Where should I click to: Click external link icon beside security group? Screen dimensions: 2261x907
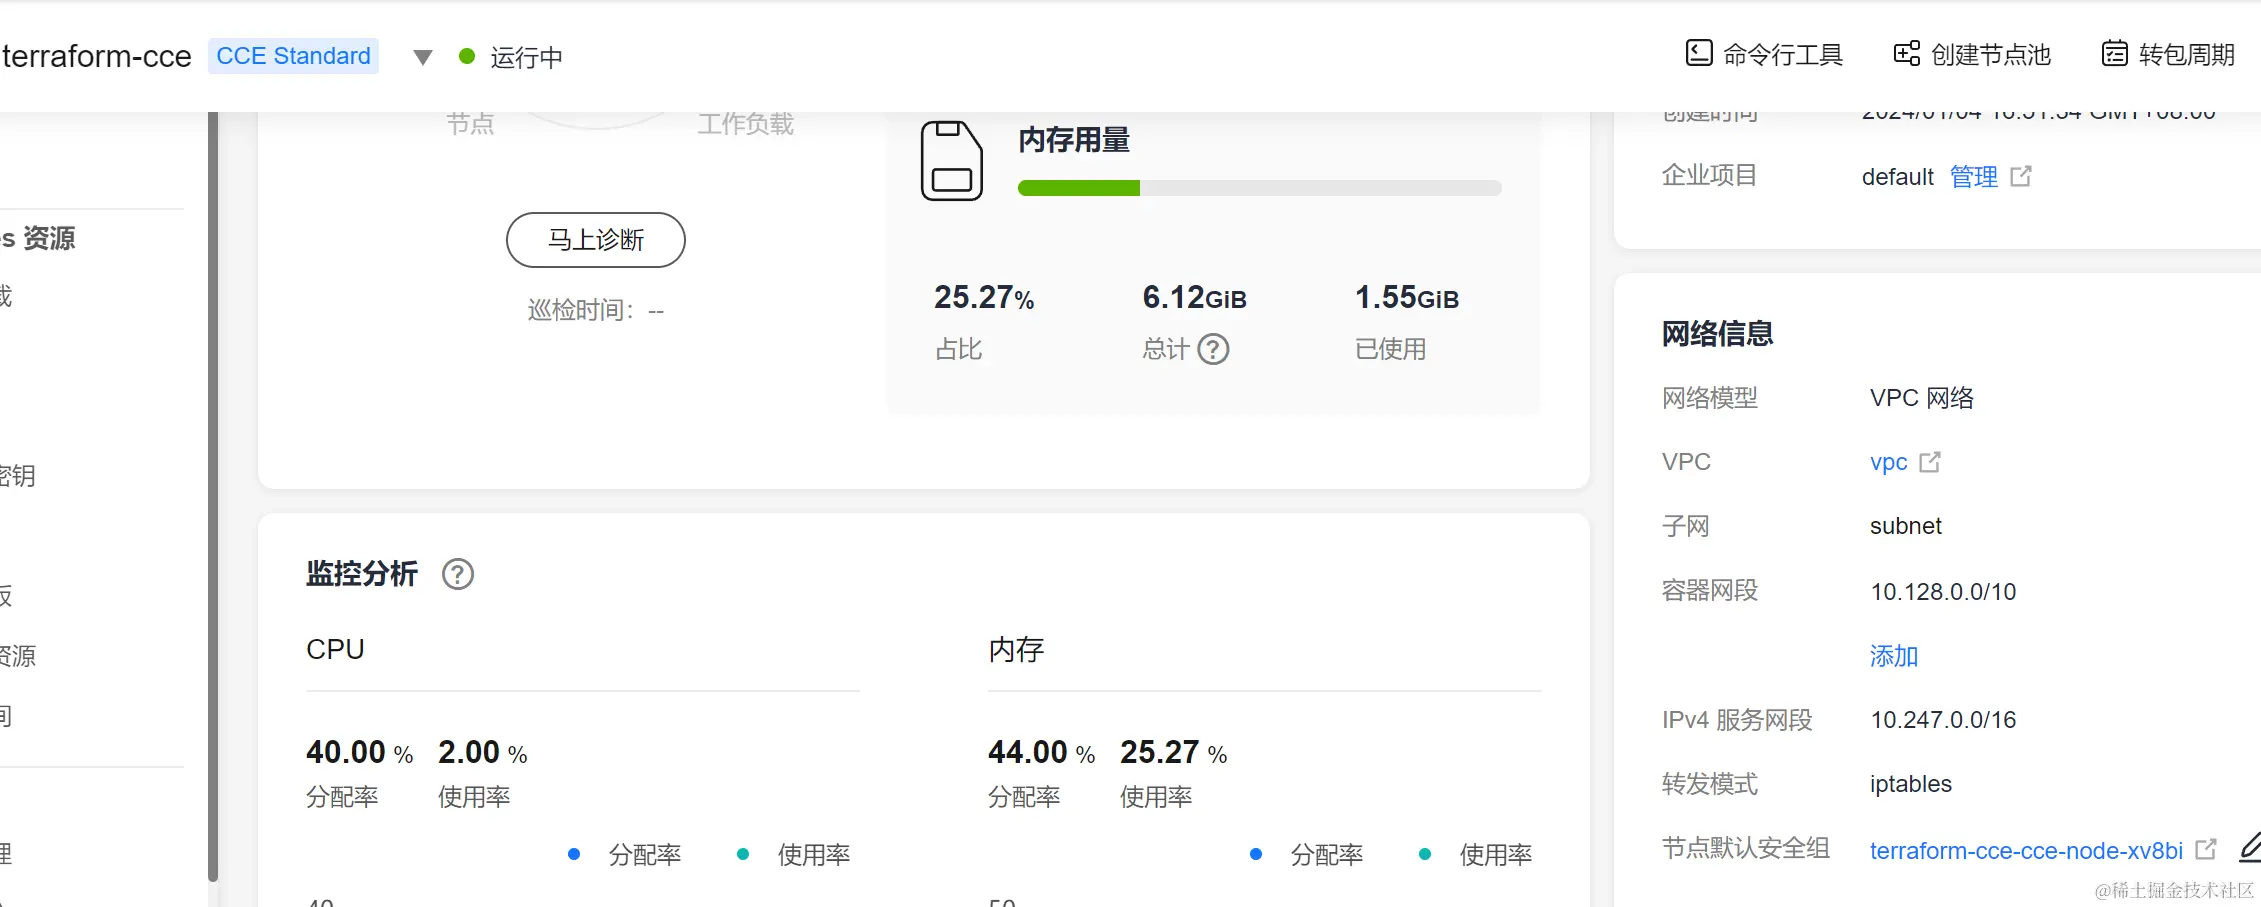click(2206, 849)
